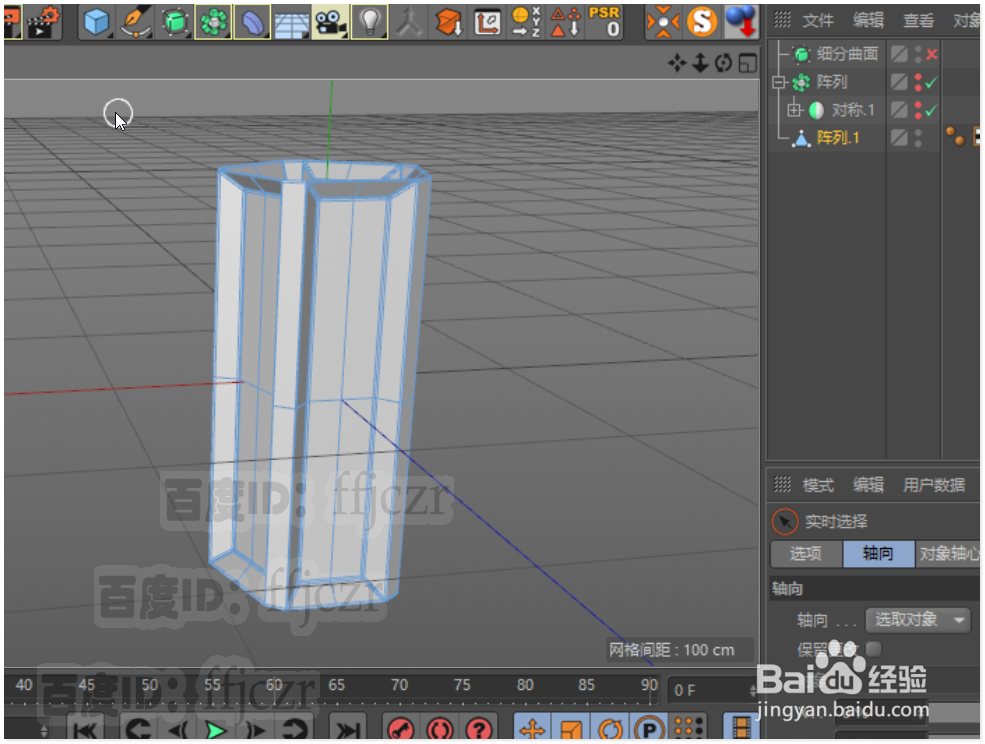Enable position recording (move) toggle

tap(532, 729)
